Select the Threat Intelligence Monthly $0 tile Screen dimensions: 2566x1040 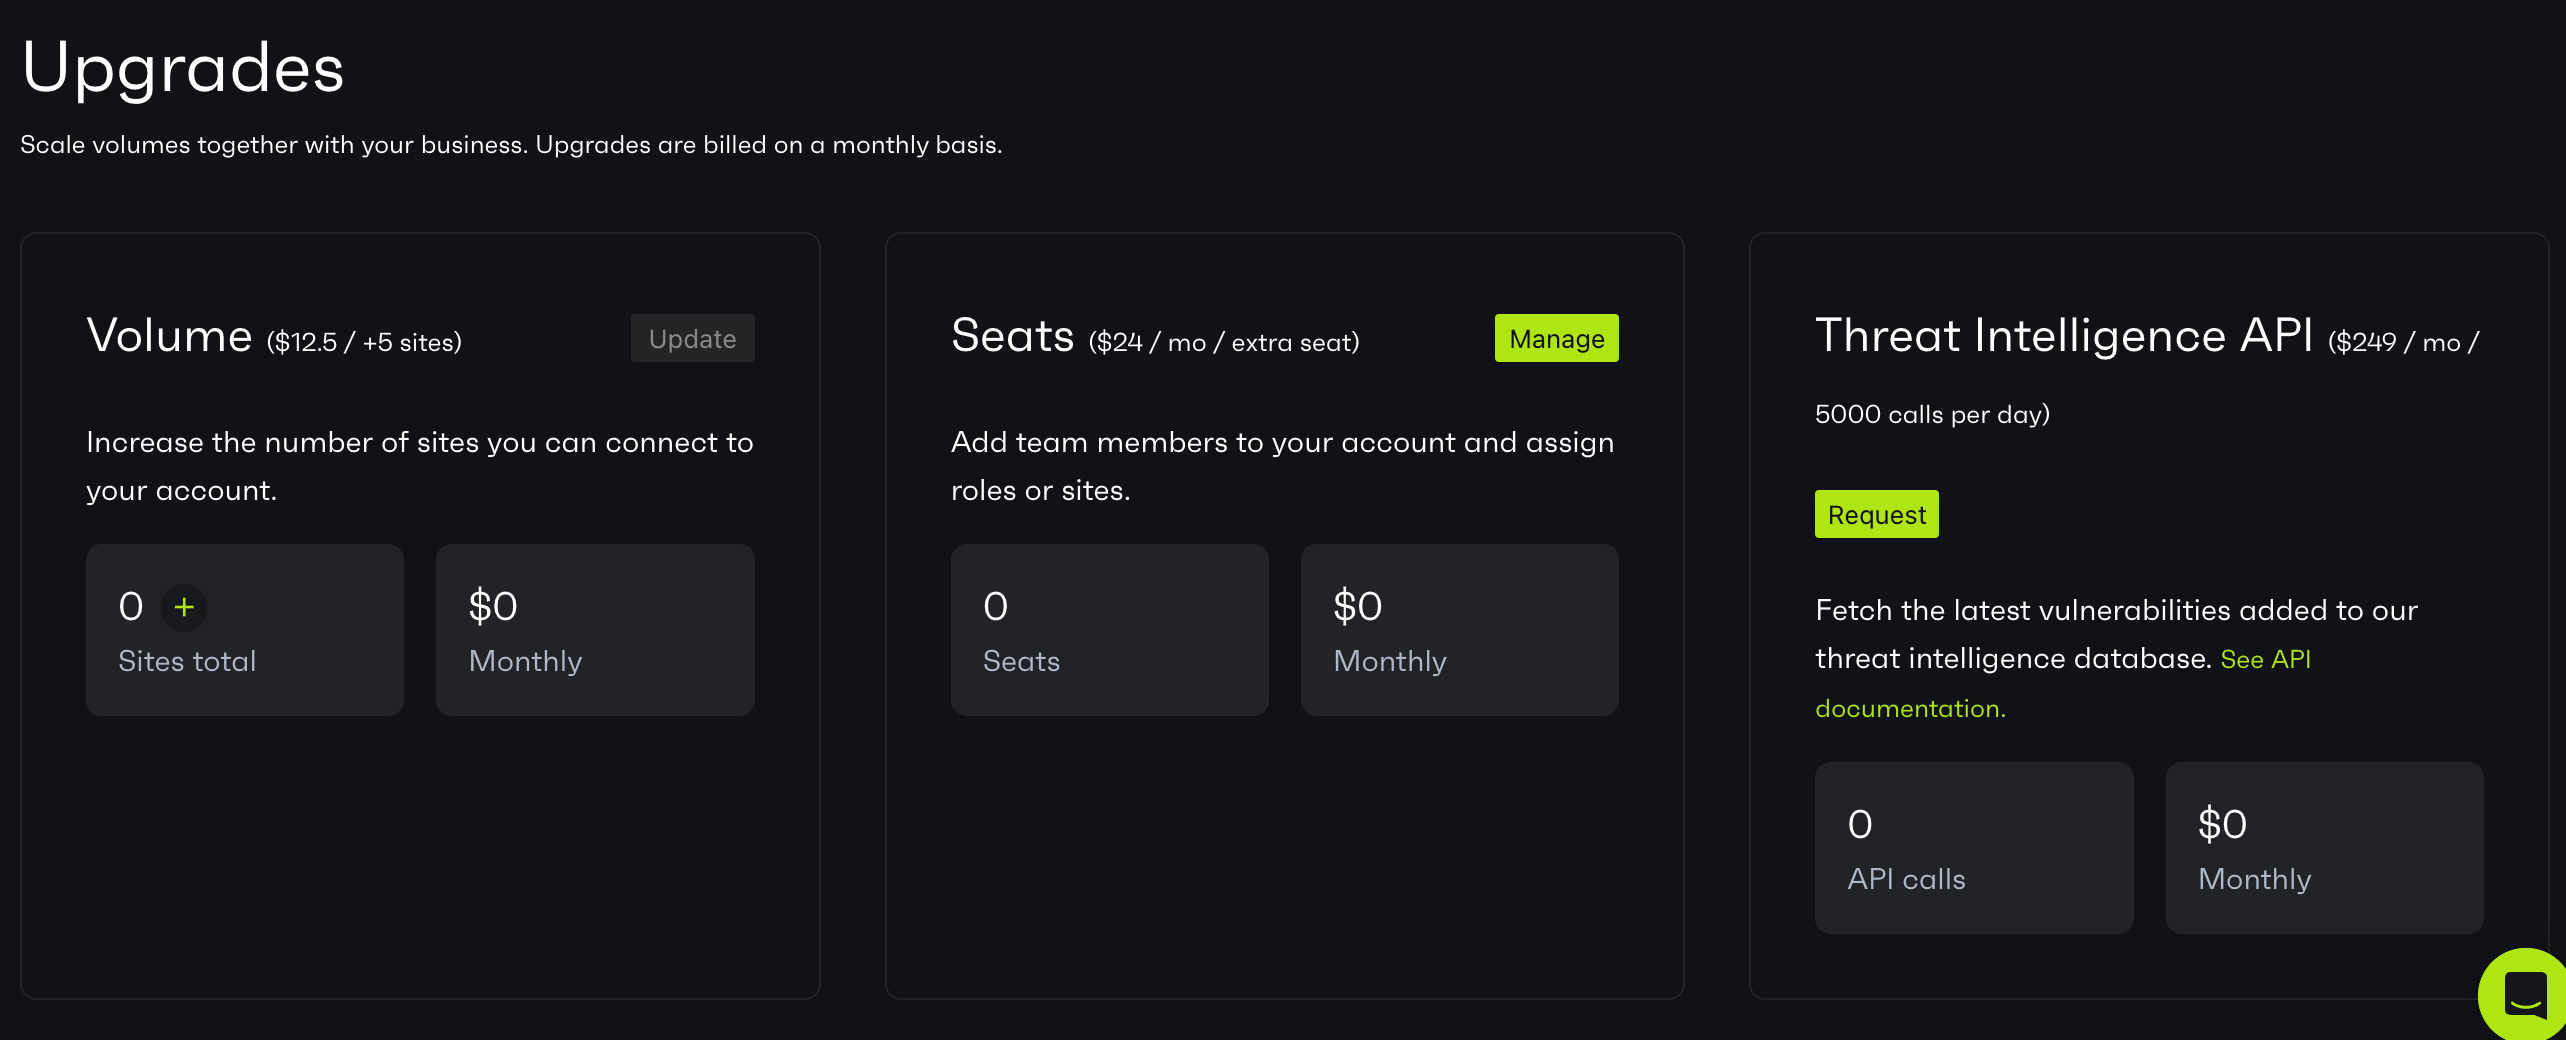2324,848
